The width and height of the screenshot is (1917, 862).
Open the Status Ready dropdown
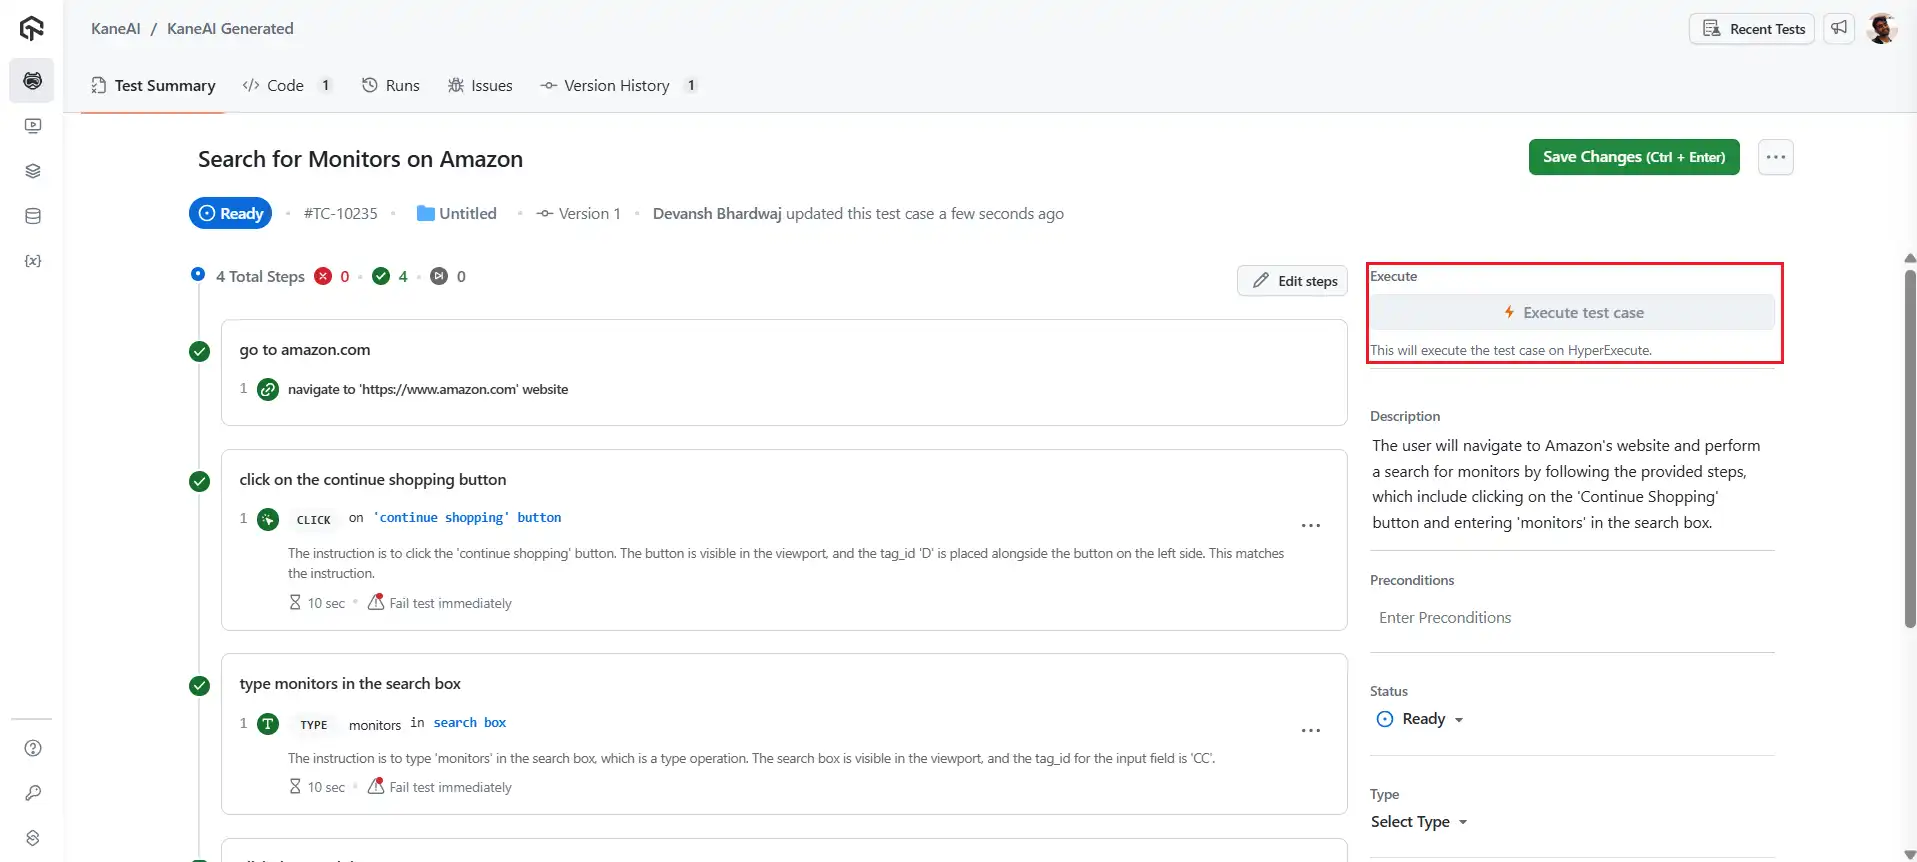click(x=1421, y=719)
